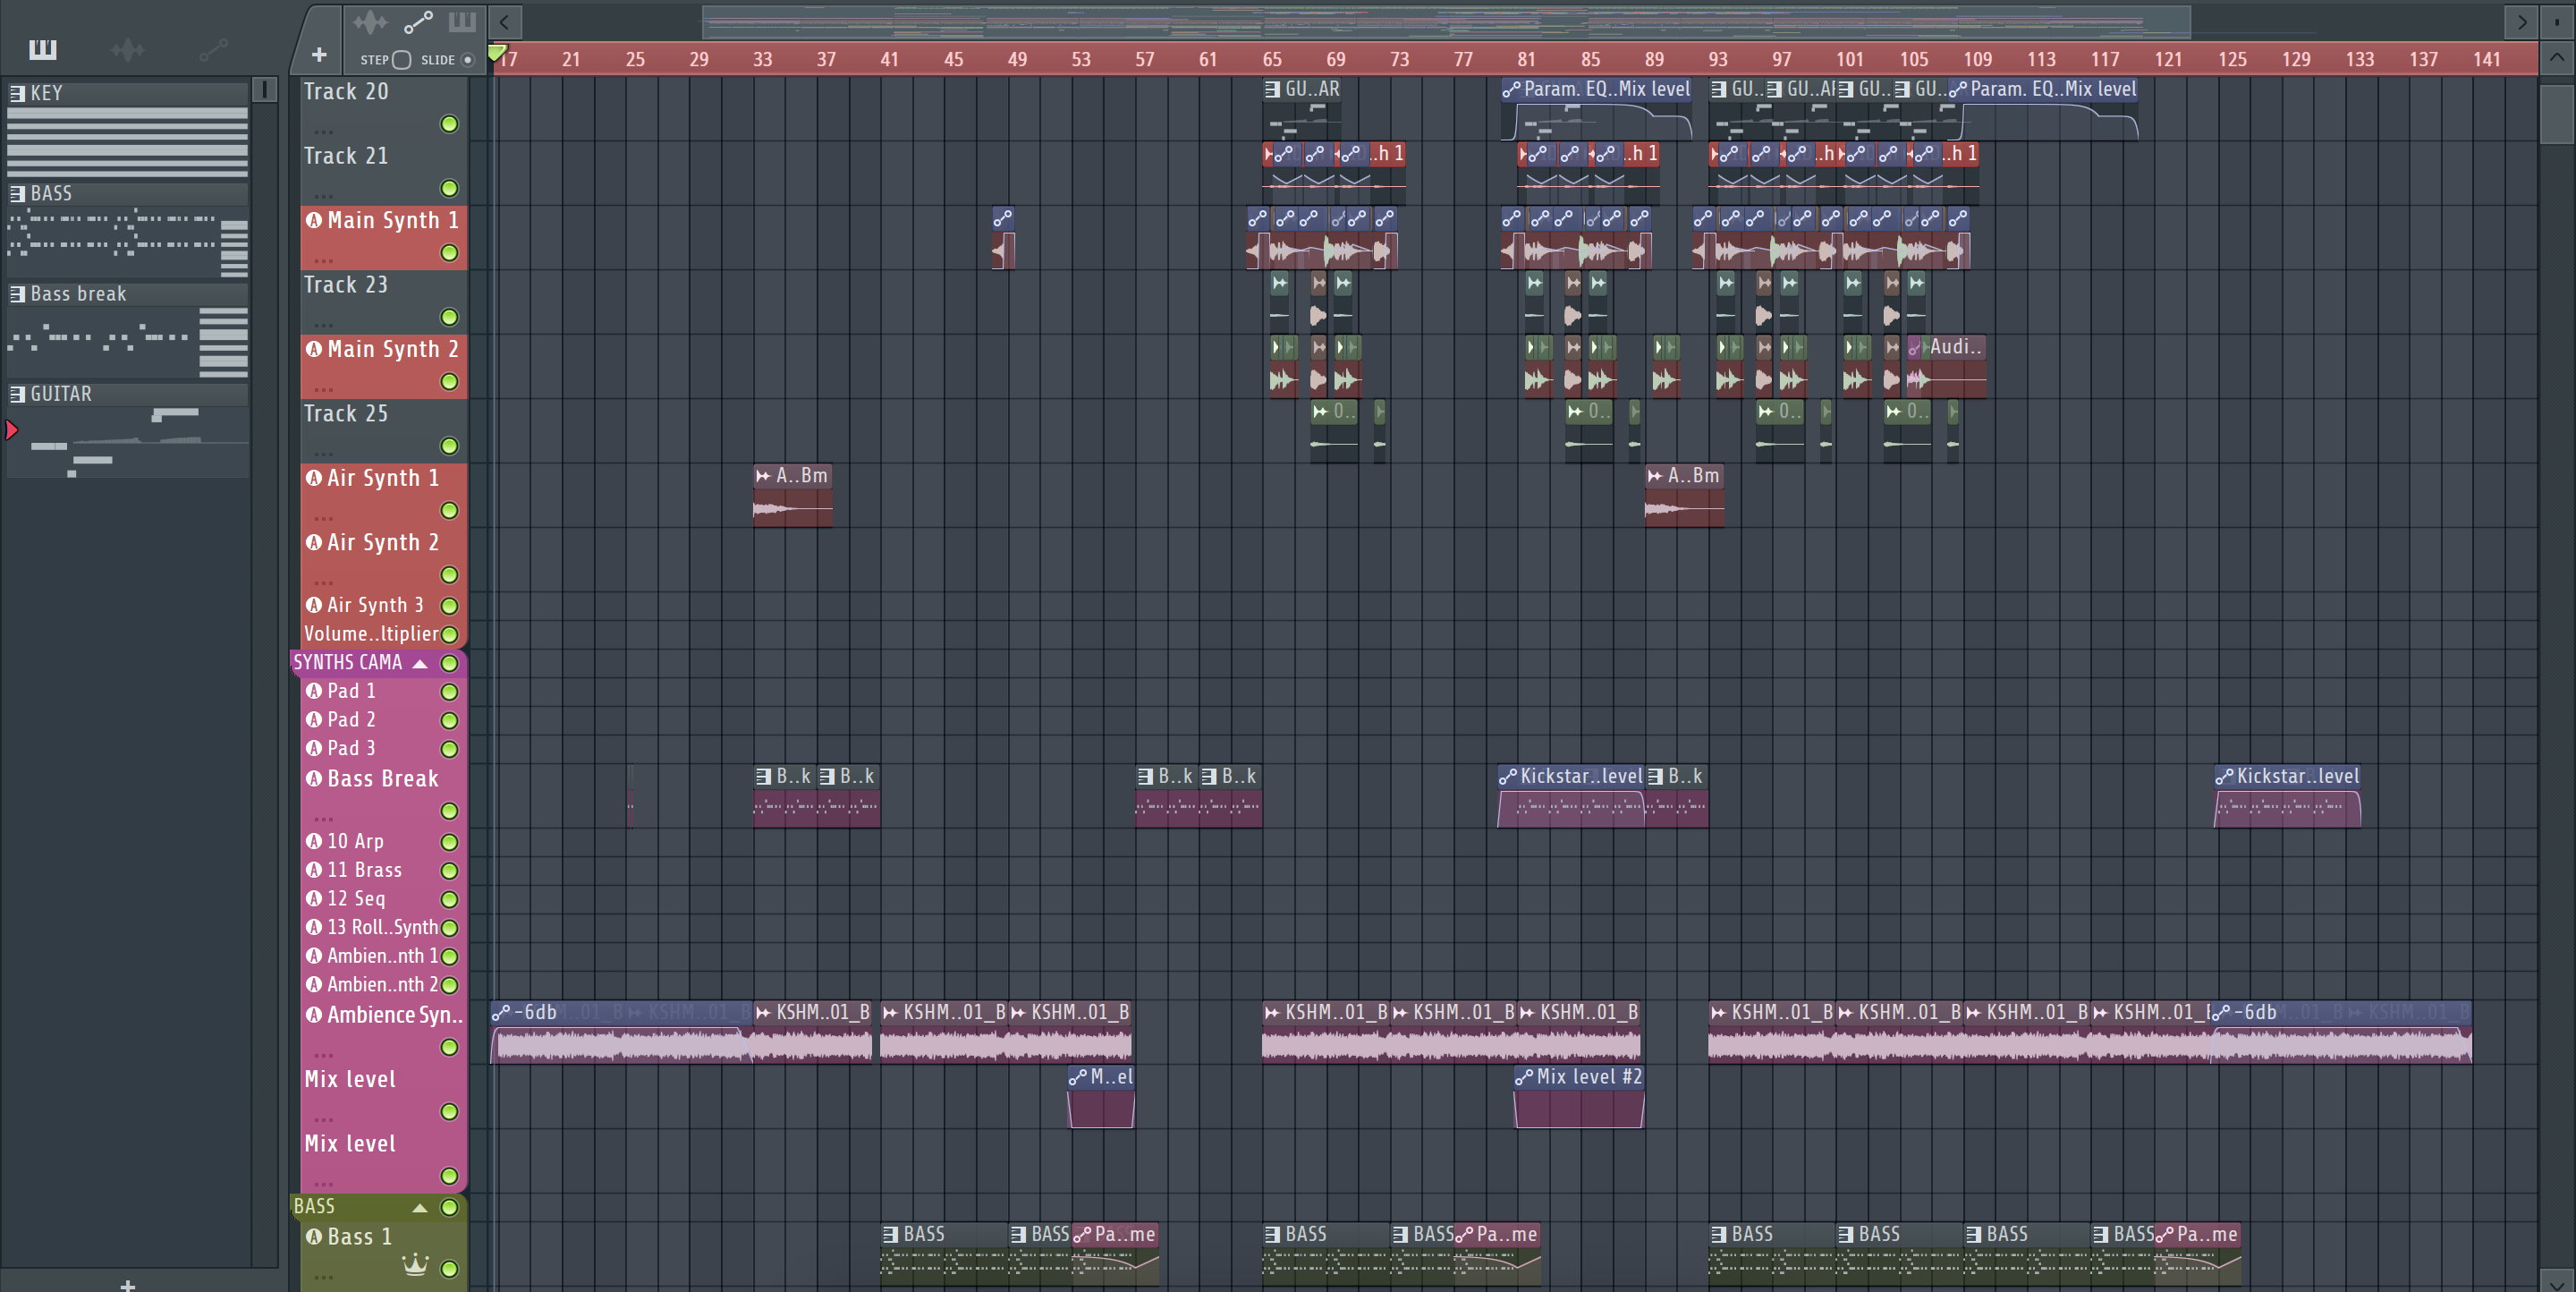The width and height of the screenshot is (2576, 1292).
Task: Click the button above the vertical scrollbar
Action: point(2557,21)
